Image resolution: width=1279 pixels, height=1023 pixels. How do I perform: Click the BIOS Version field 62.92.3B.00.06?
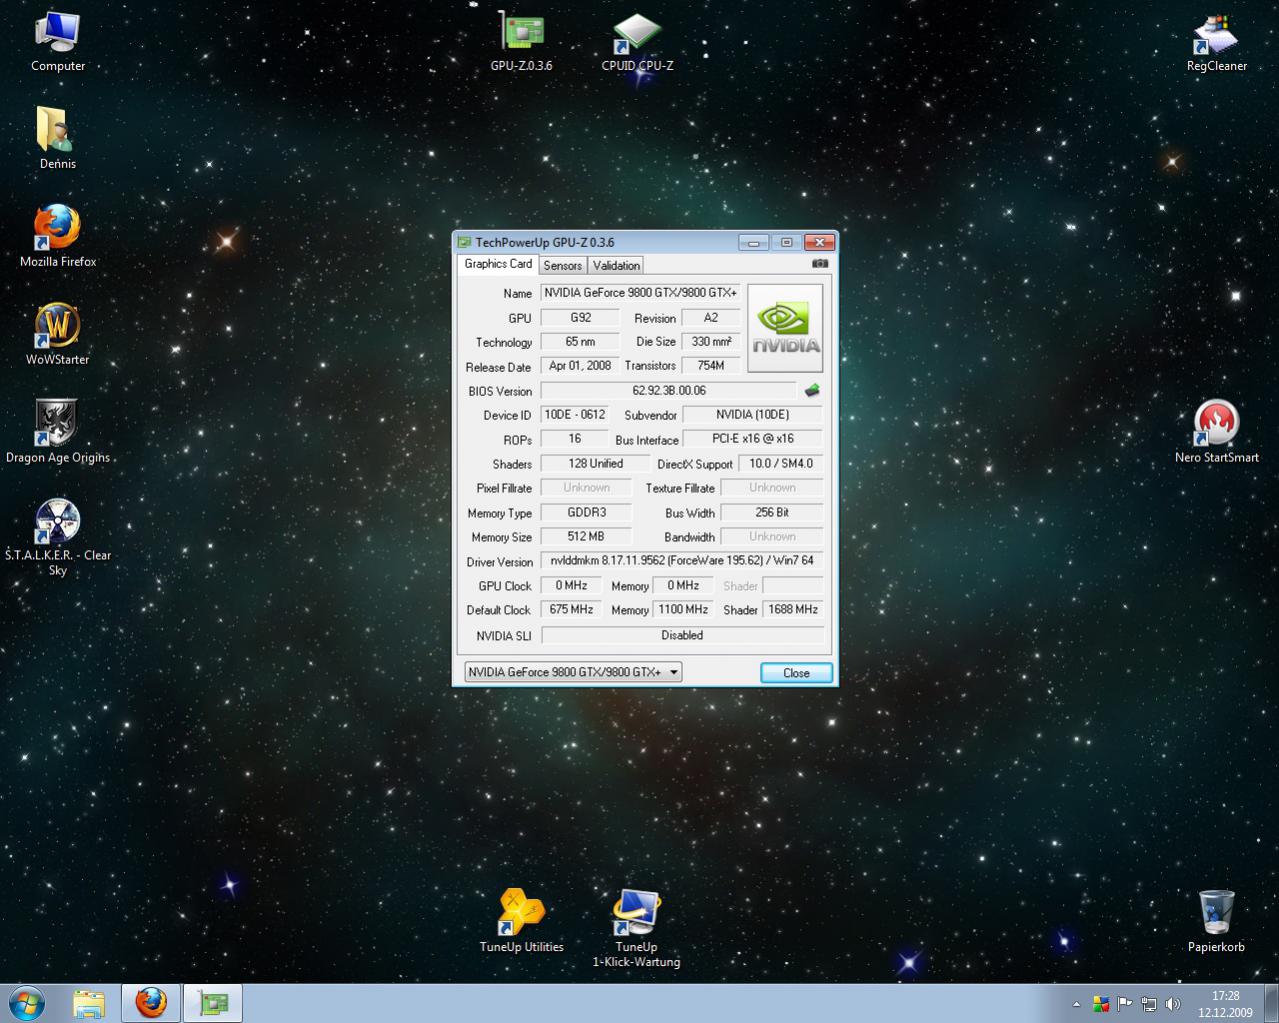[669, 391]
